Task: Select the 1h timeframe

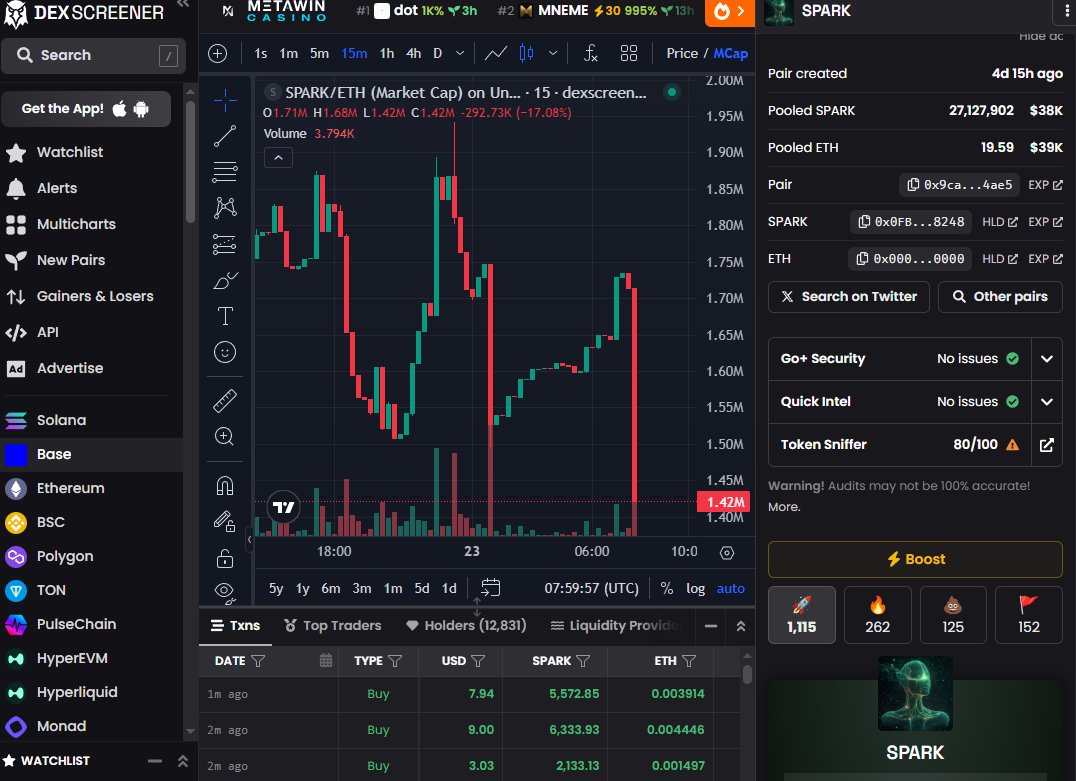Action: (x=387, y=54)
